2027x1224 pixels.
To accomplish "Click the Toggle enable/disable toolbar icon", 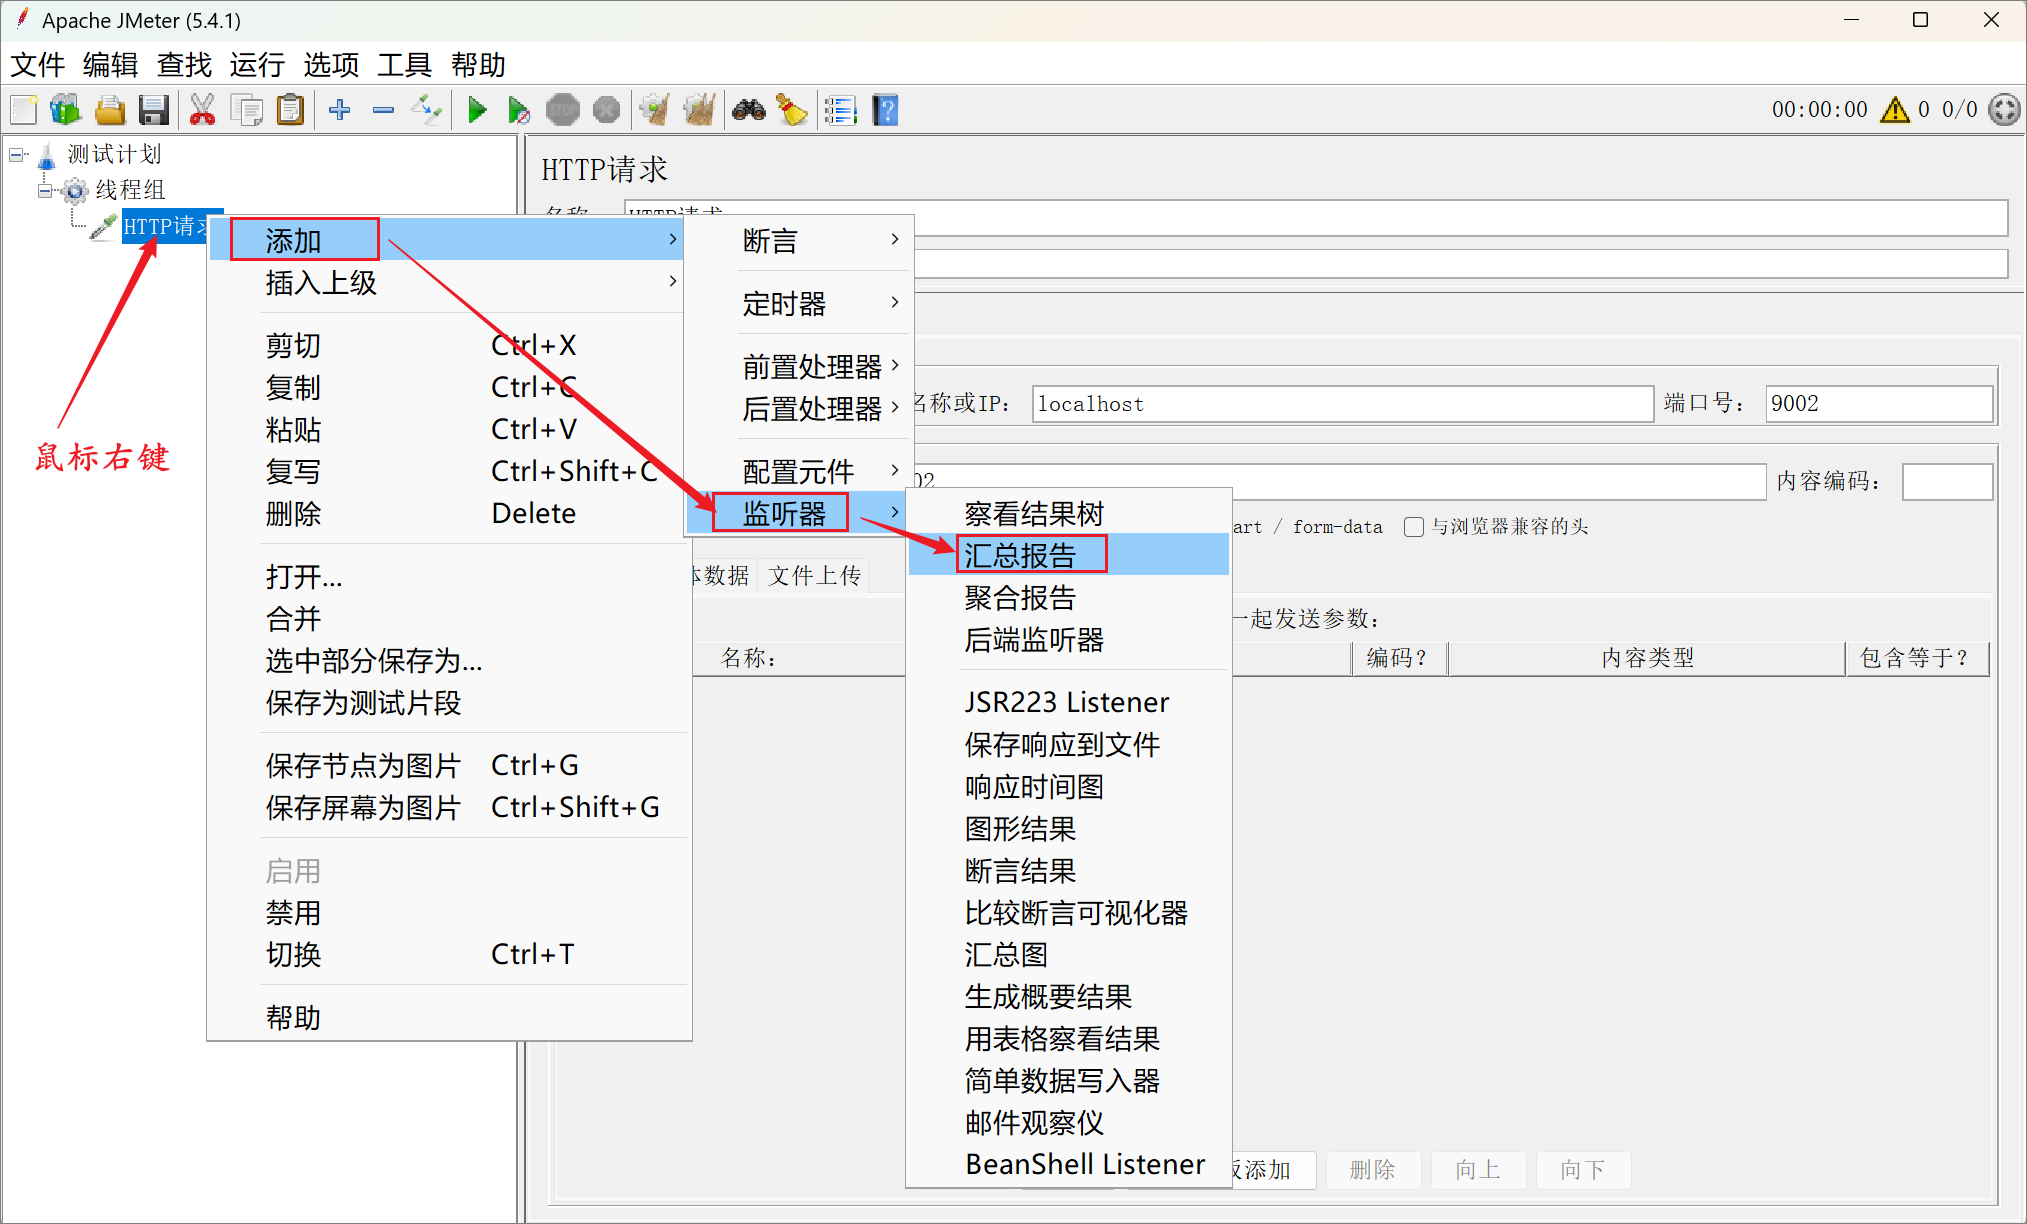I will (427, 110).
